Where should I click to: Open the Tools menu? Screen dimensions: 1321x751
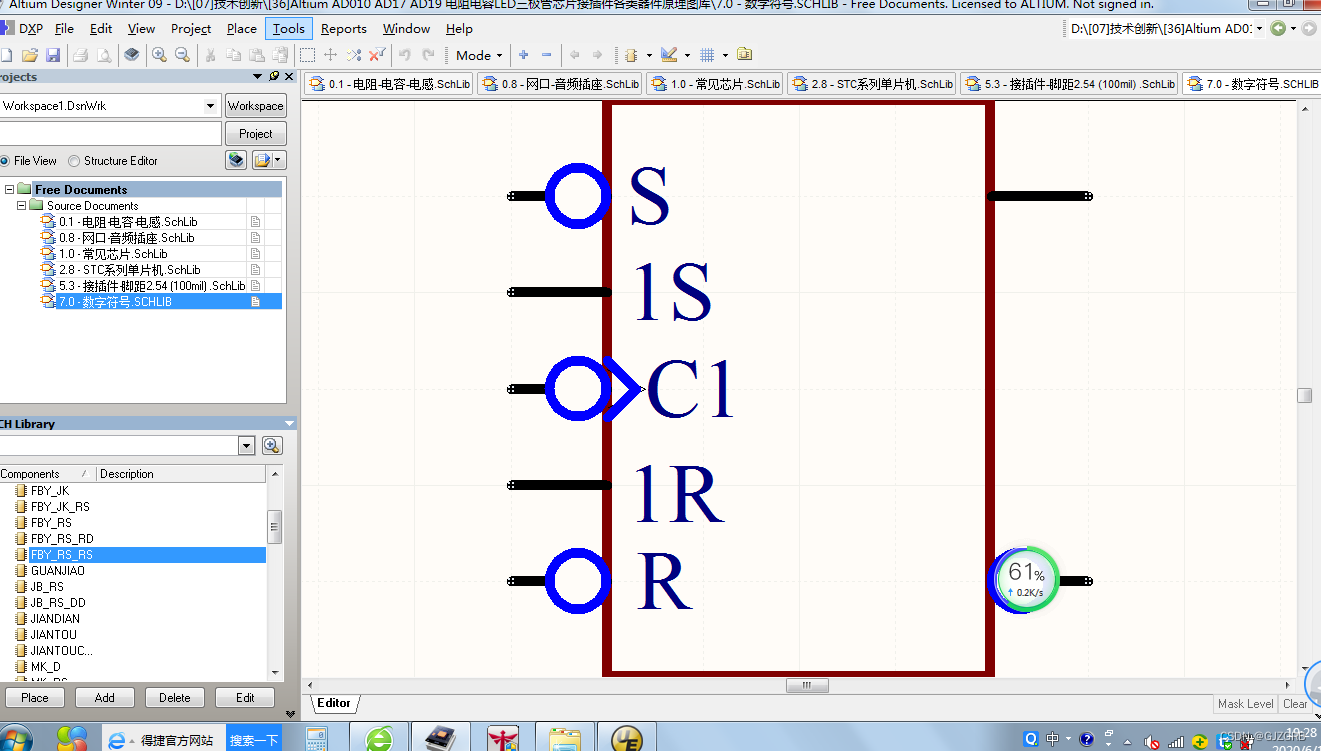(x=289, y=29)
